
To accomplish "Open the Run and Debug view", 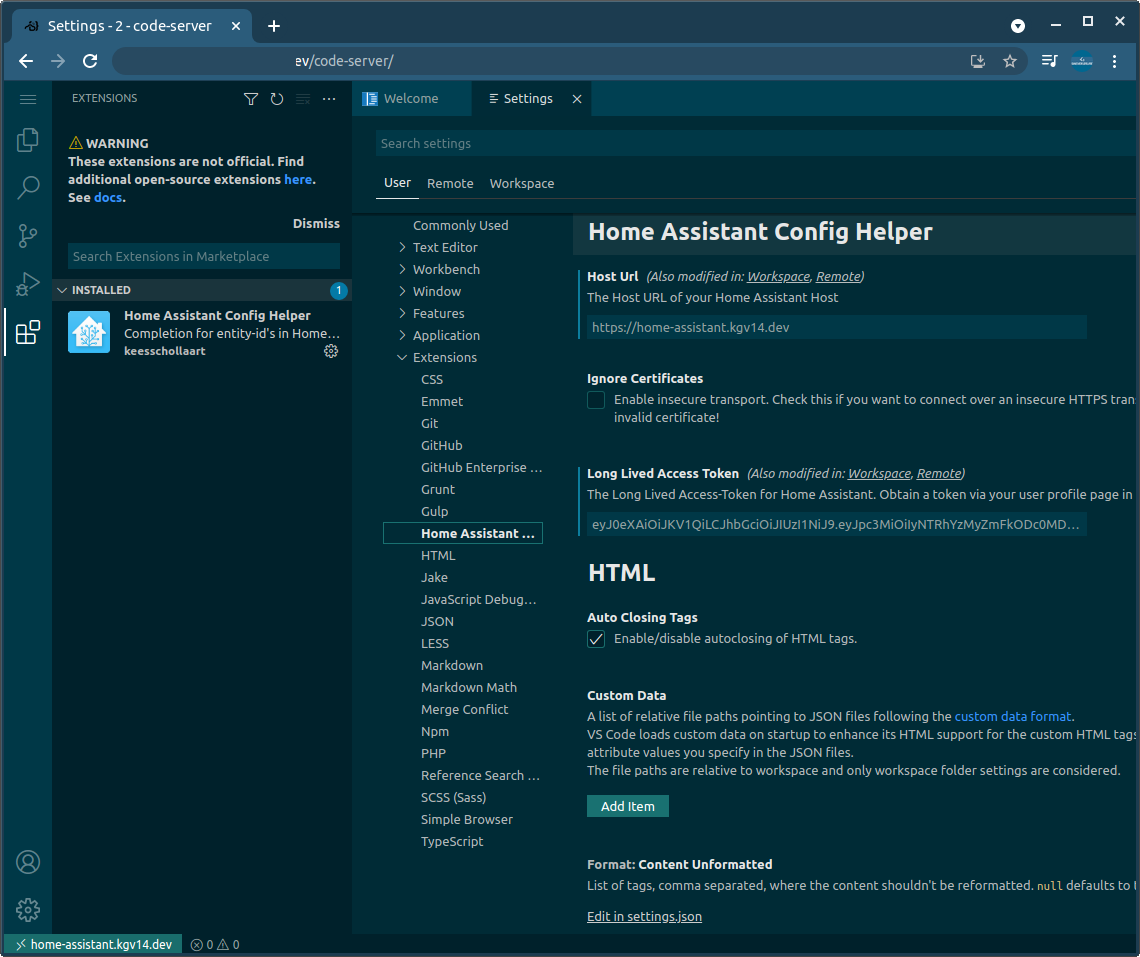I will tap(28, 284).
